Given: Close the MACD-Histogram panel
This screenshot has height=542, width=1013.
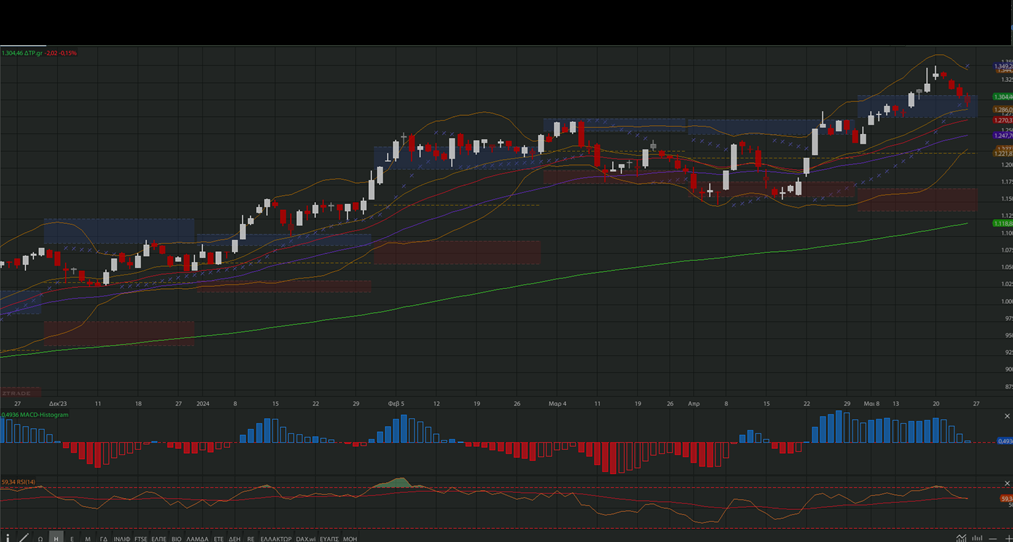Looking at the screenshot, I should (1007, 417).
